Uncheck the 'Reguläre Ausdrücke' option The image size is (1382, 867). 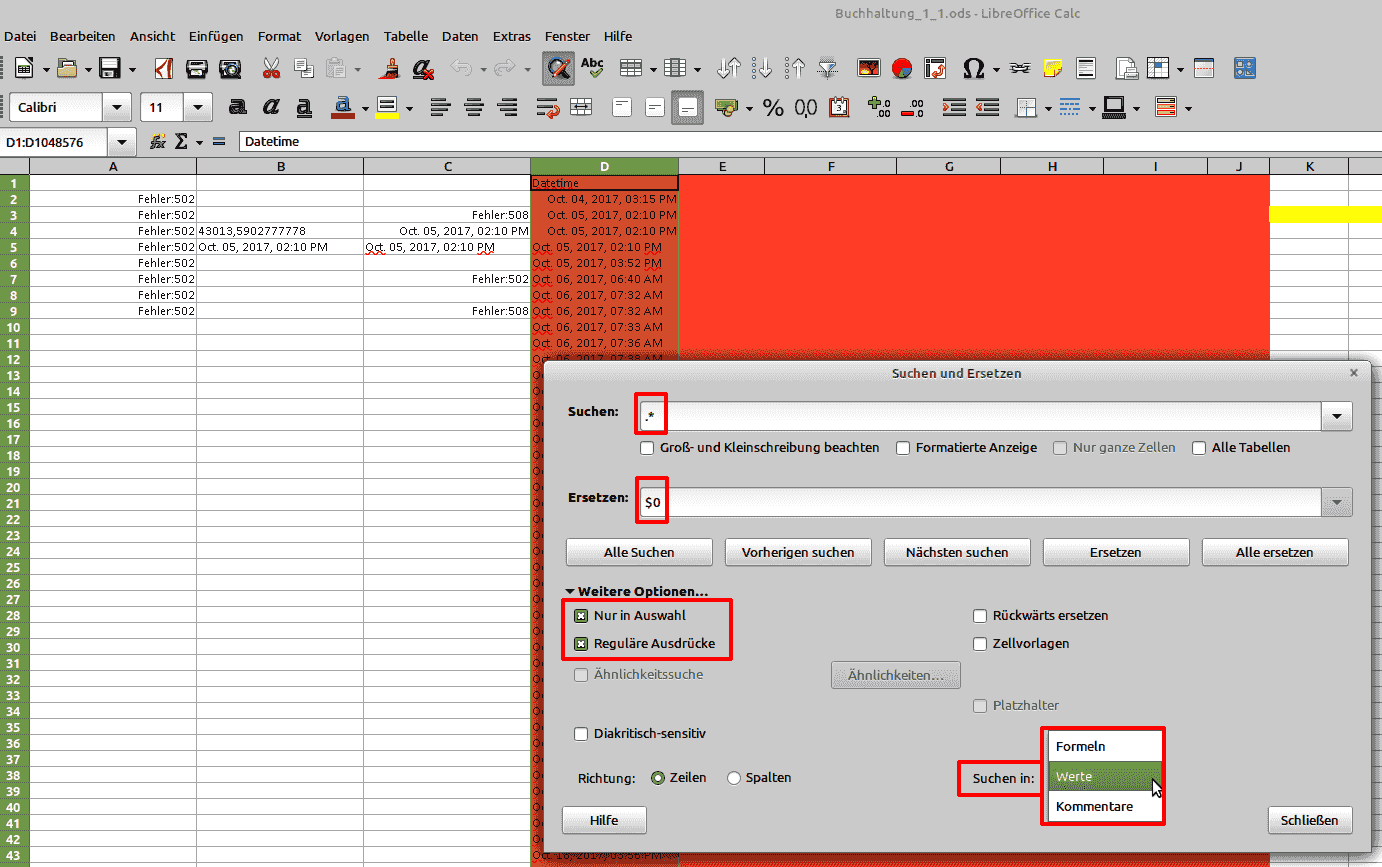(x=581, y=644)
